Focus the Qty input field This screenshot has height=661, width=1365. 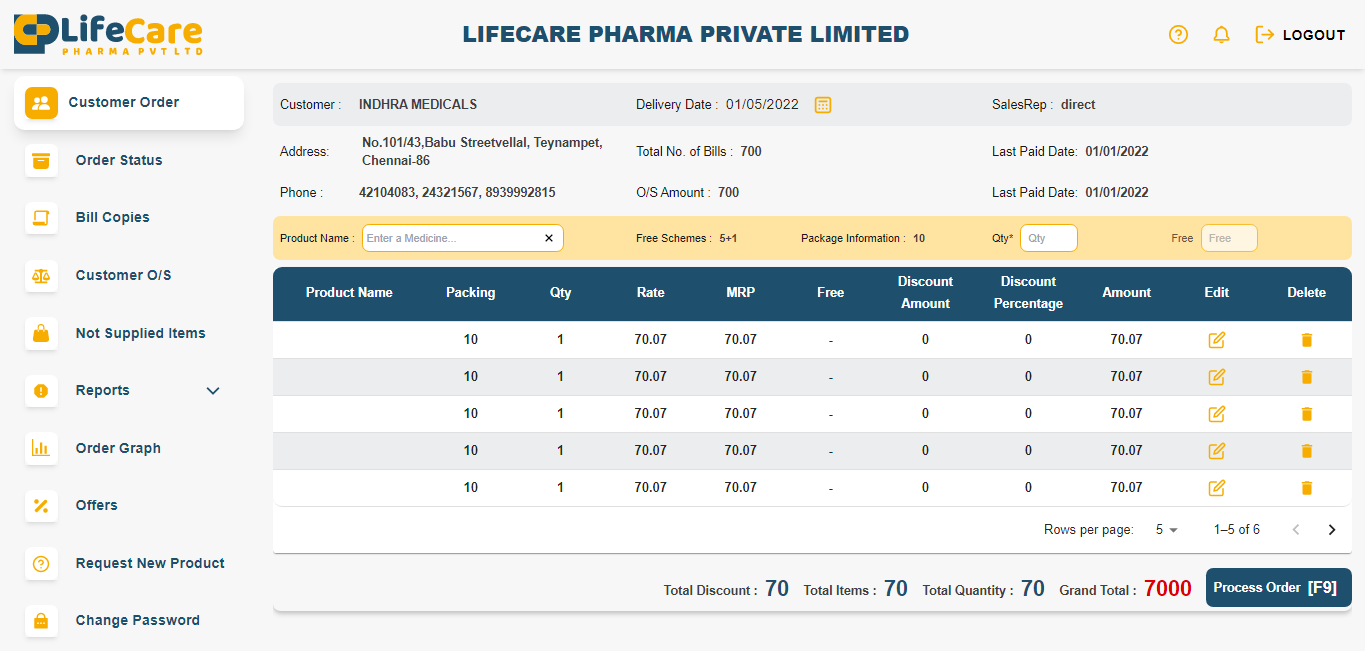[x=1049, y=238]
